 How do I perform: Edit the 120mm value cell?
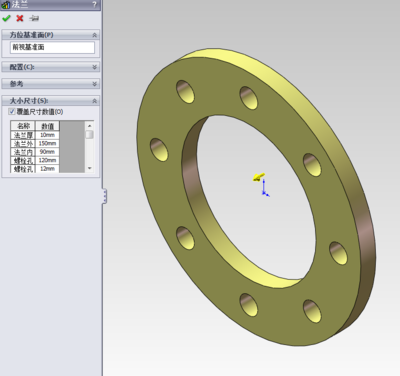point(47,160)
